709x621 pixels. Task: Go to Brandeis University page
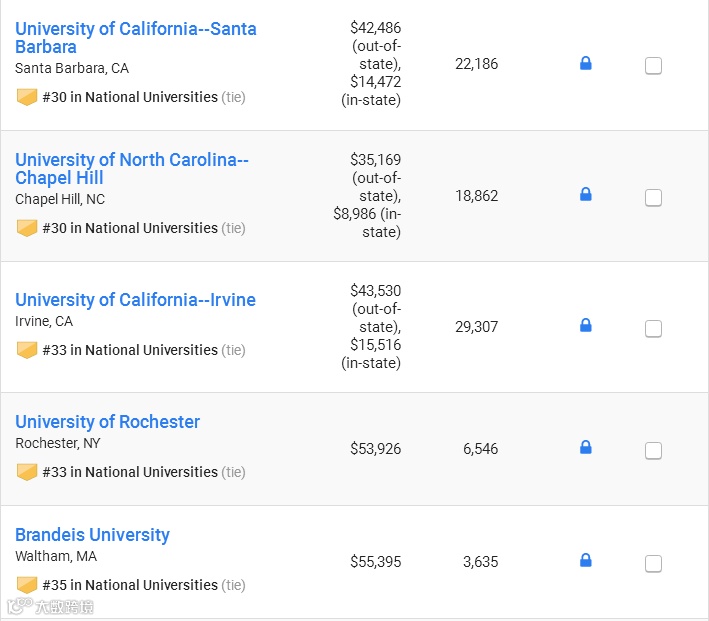[92, 535]
